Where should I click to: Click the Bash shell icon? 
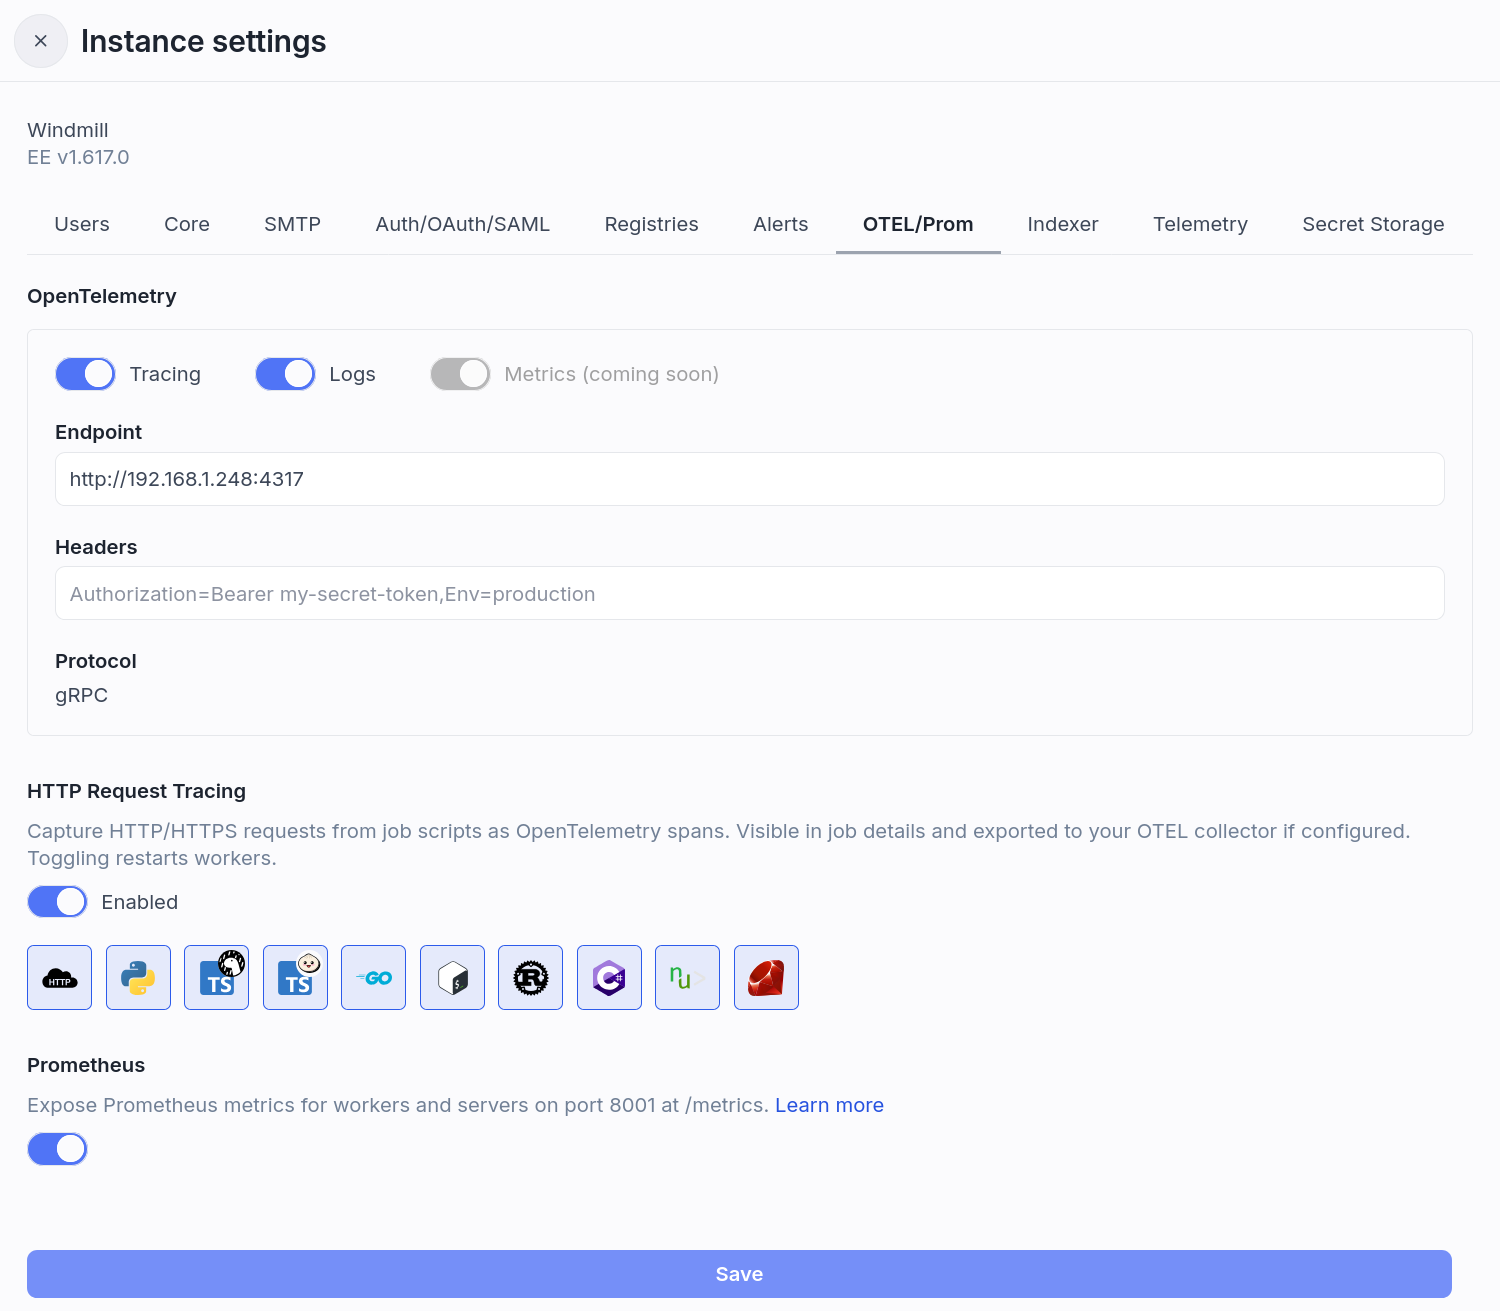coord(452,977)
